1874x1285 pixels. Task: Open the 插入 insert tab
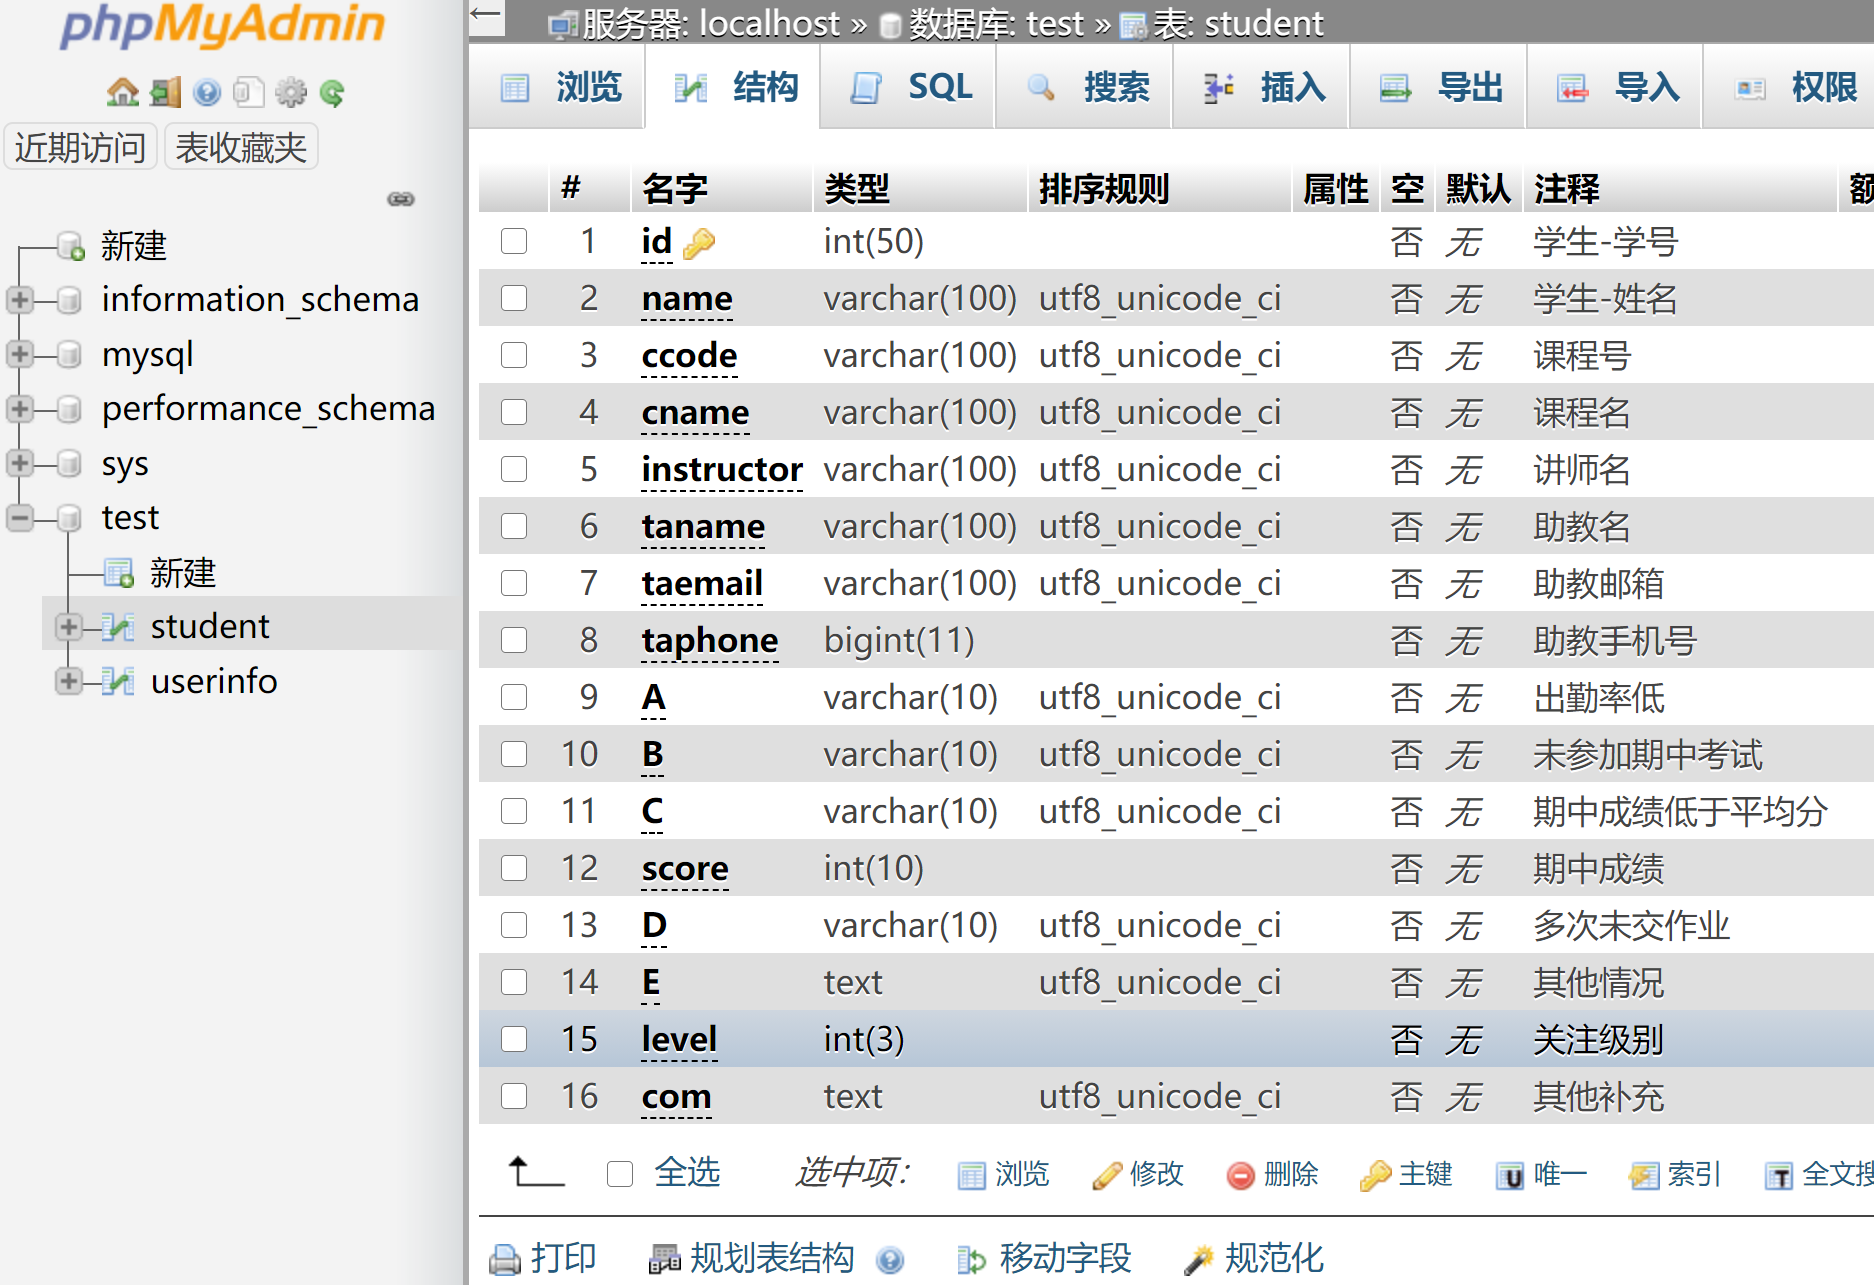(1262, 88)
